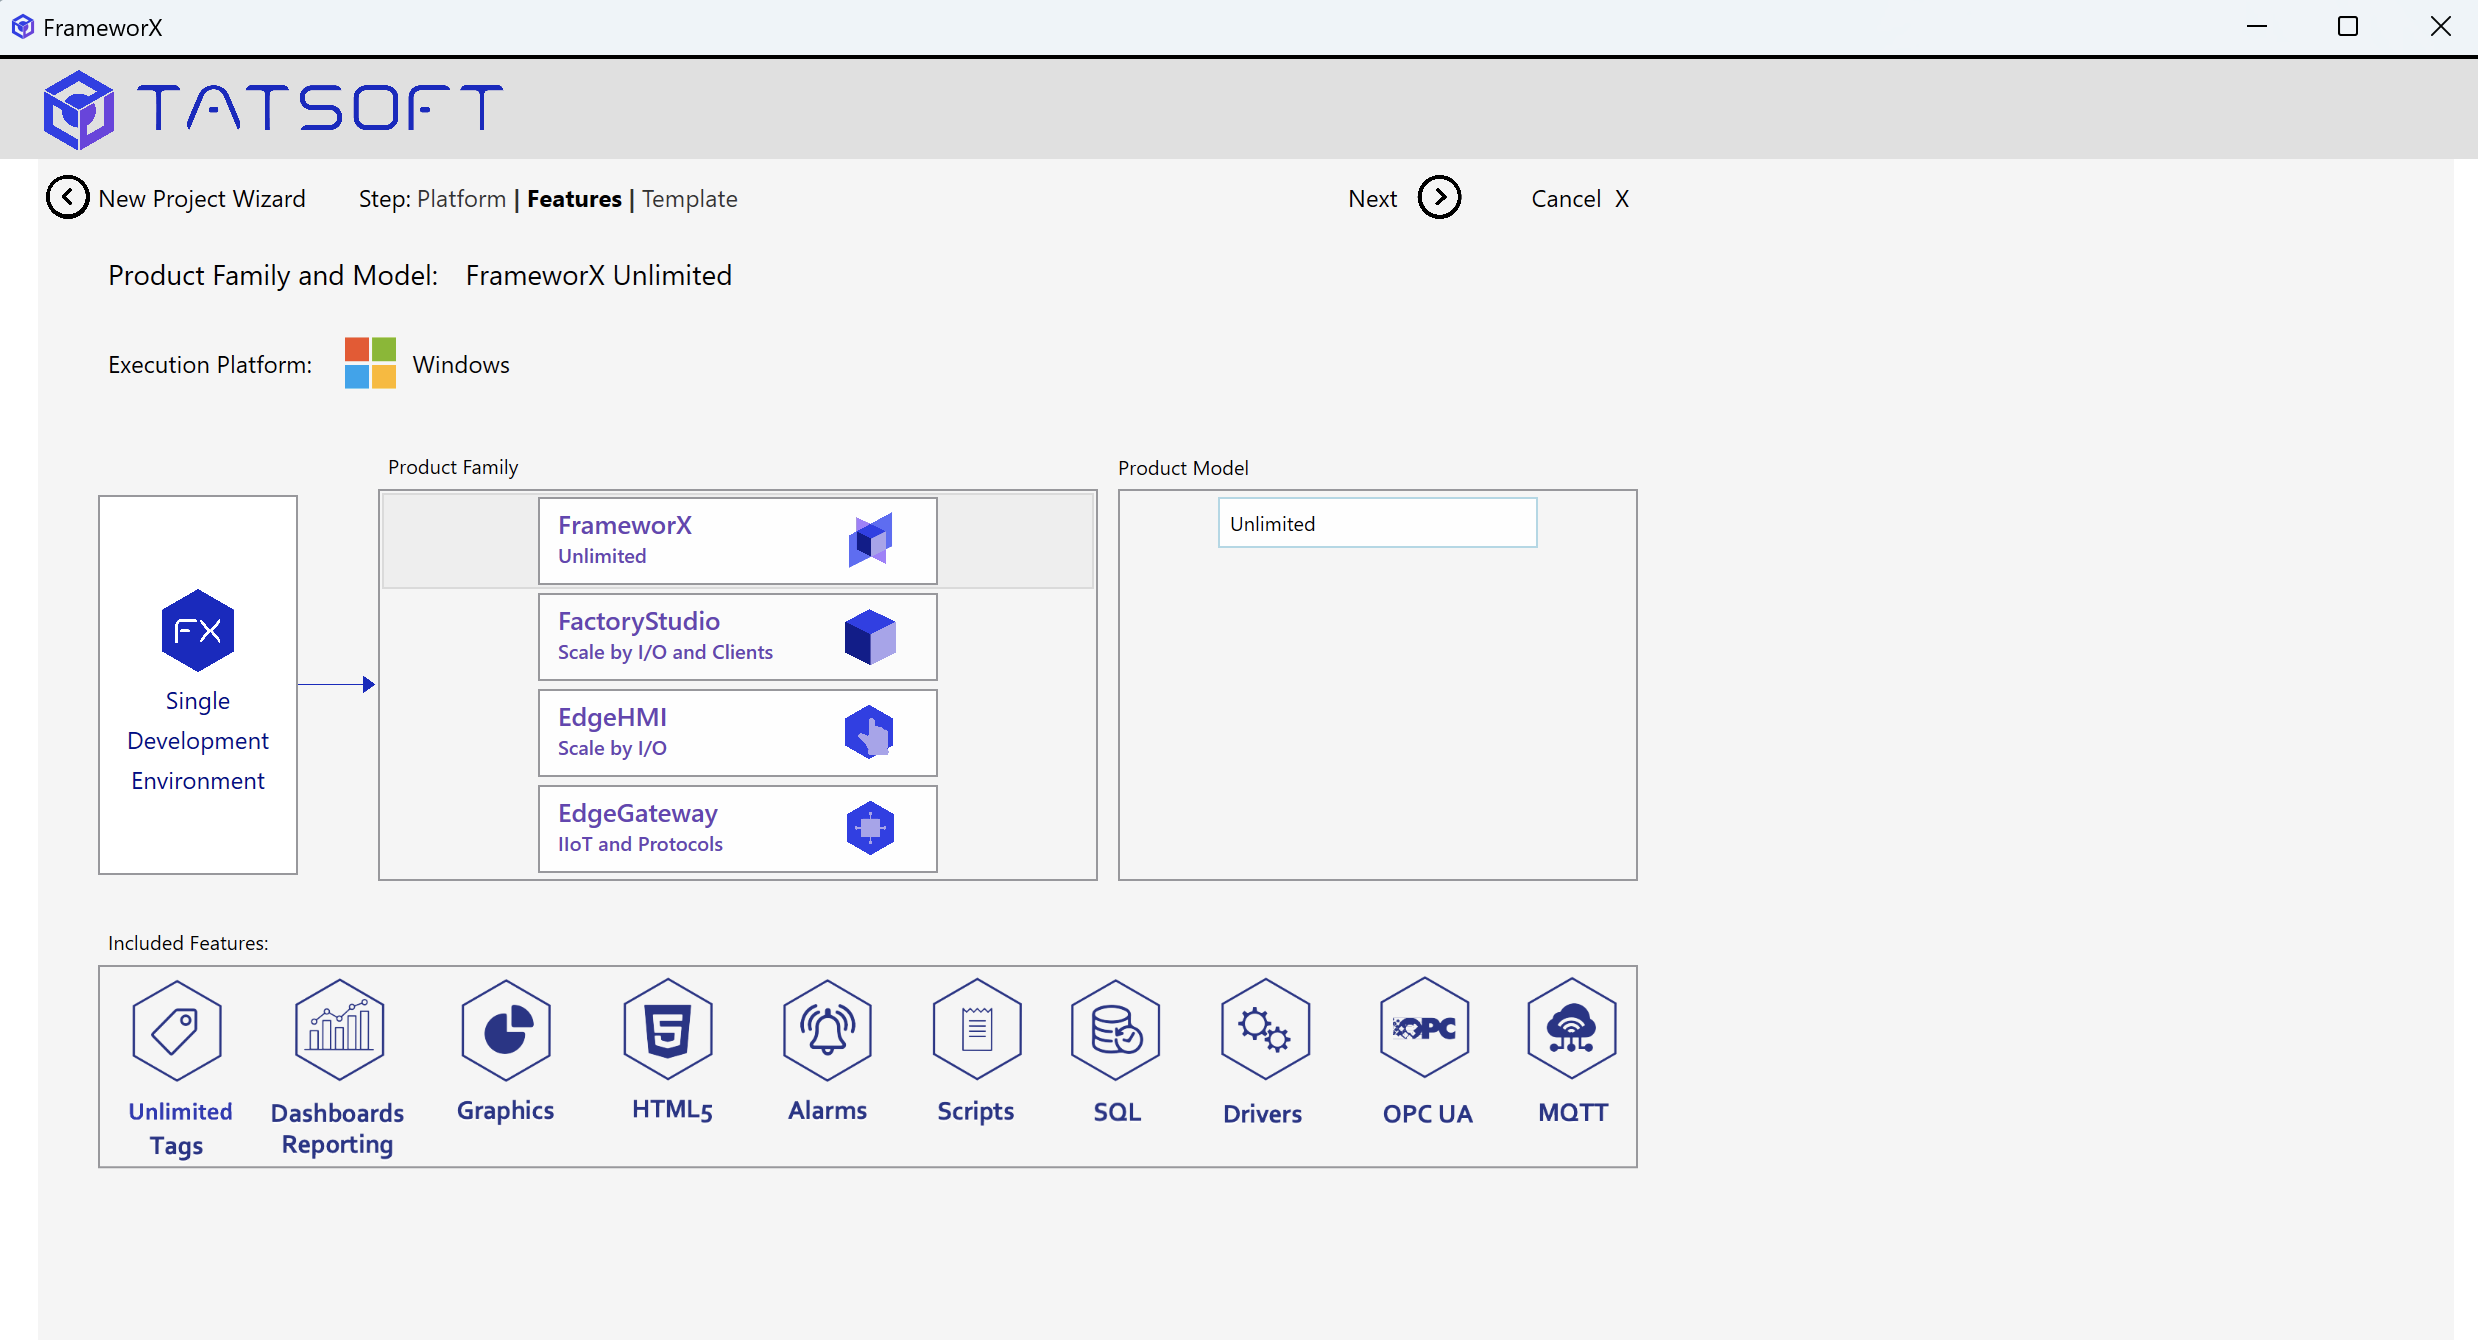Click the SQL feature label

[1117, 1112]
